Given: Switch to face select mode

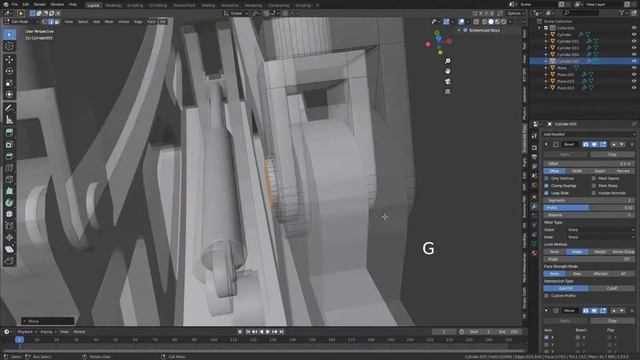Looking at the screenshot, I should tap(57, 22).
